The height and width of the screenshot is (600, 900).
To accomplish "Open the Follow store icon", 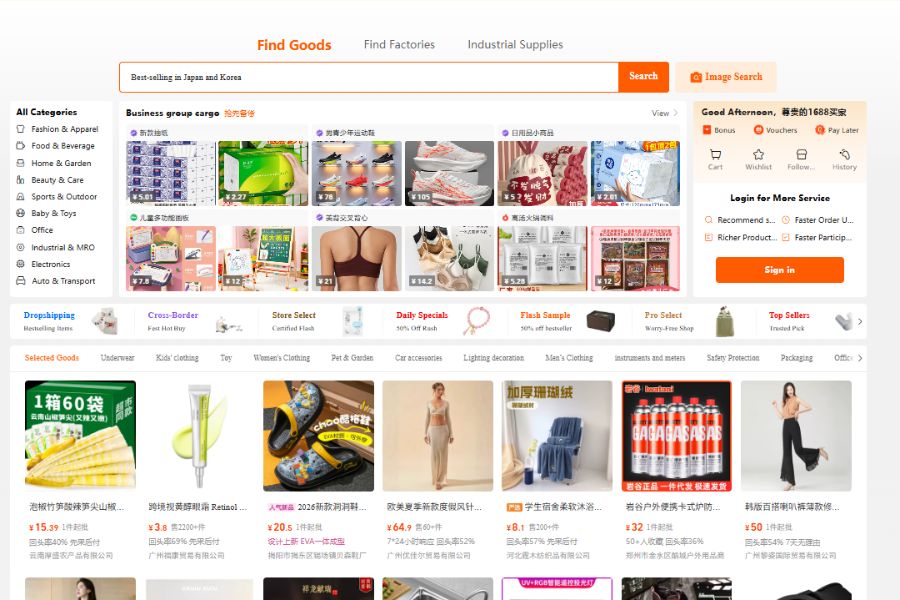I will [801, 154].
